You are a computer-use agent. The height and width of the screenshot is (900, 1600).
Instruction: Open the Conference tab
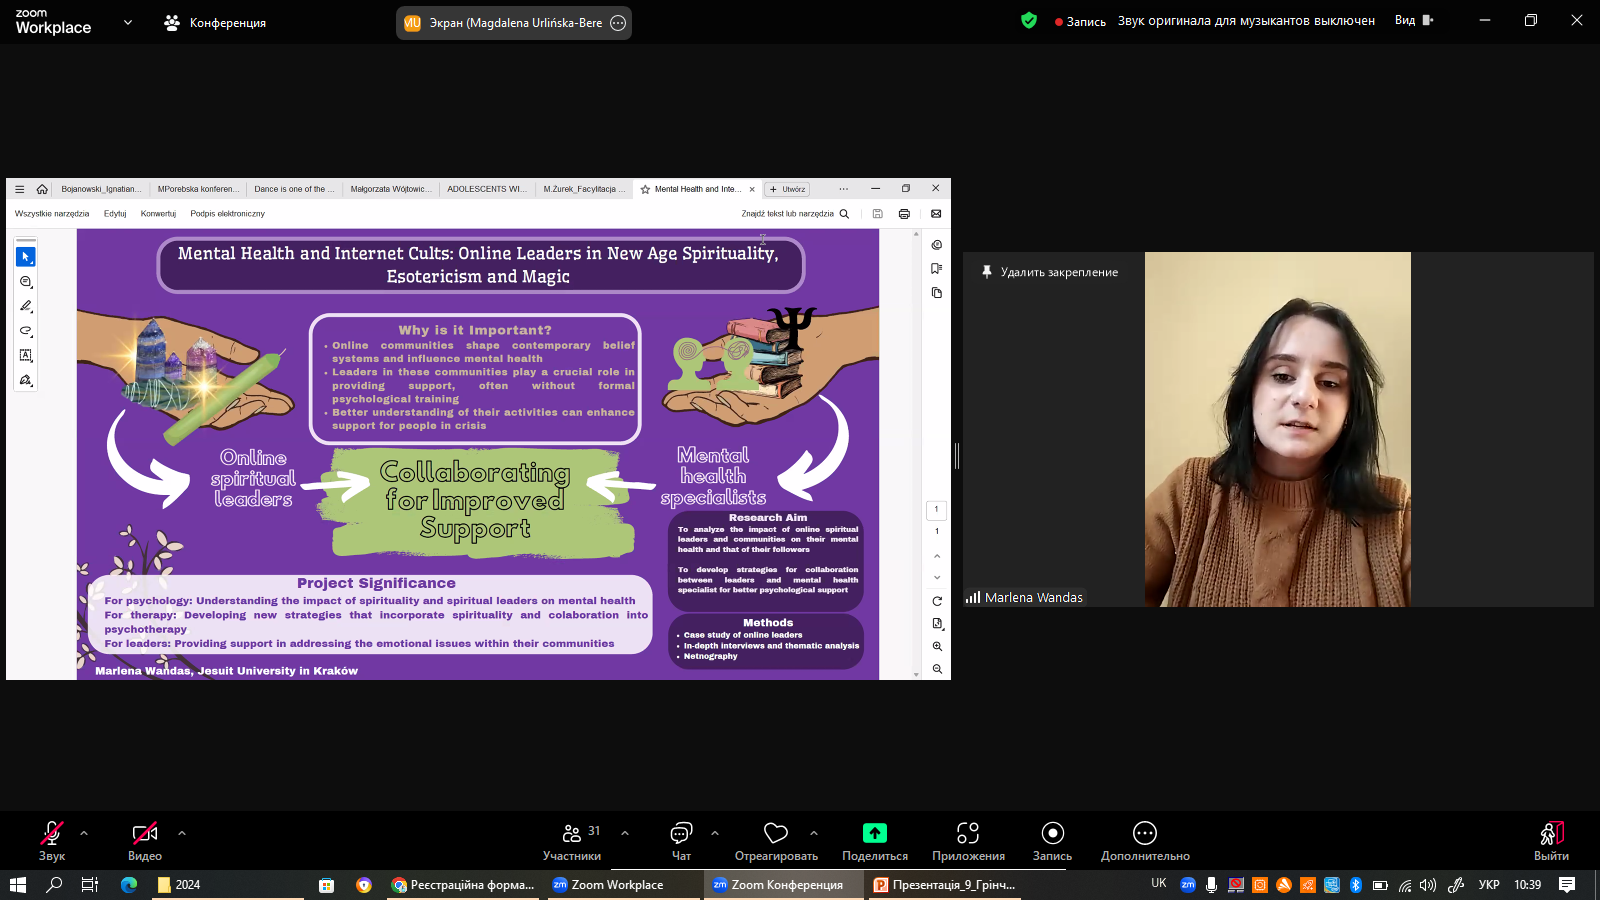click(x=216, y=23)
